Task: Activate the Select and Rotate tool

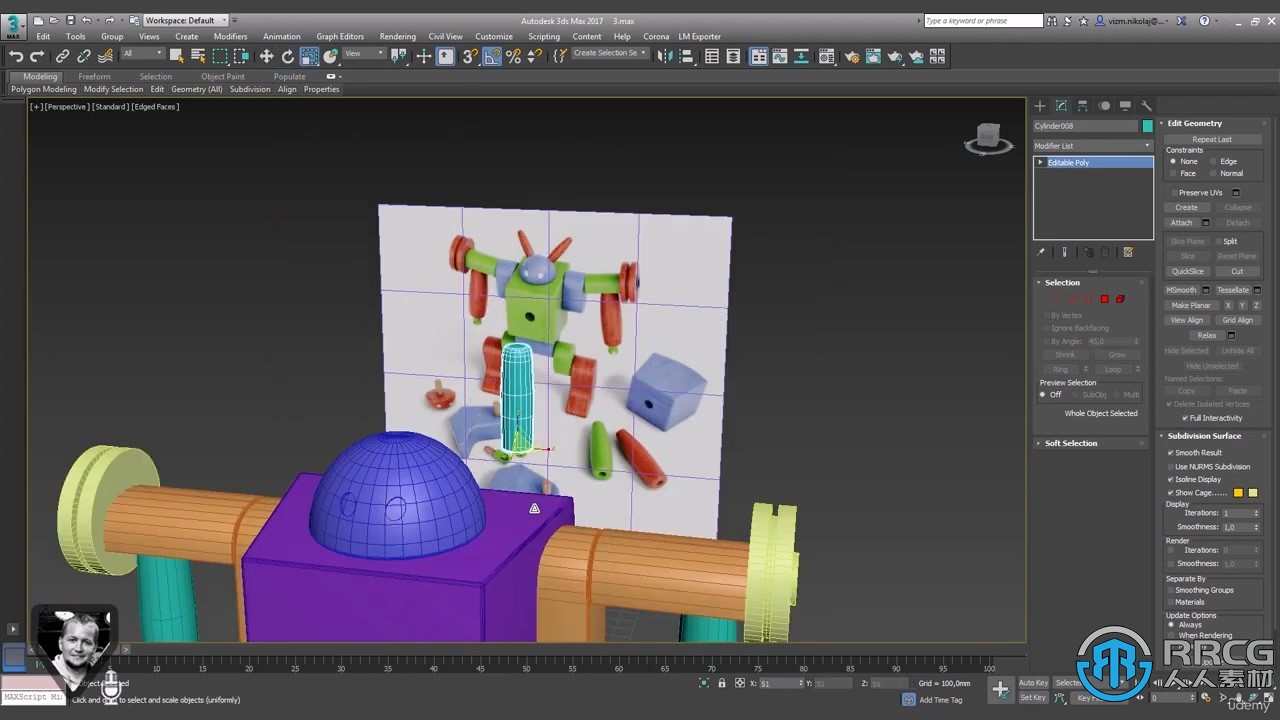Action: click(288, 57)
